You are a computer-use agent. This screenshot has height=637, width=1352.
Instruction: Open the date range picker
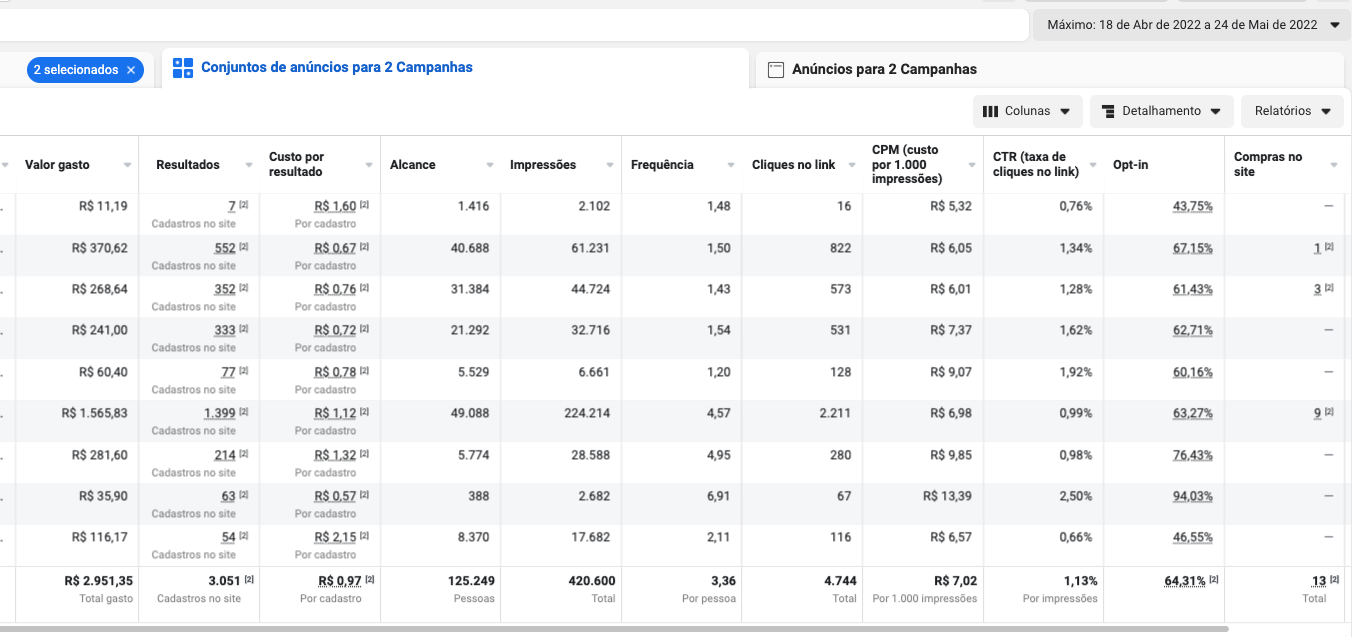(1192, 25)
